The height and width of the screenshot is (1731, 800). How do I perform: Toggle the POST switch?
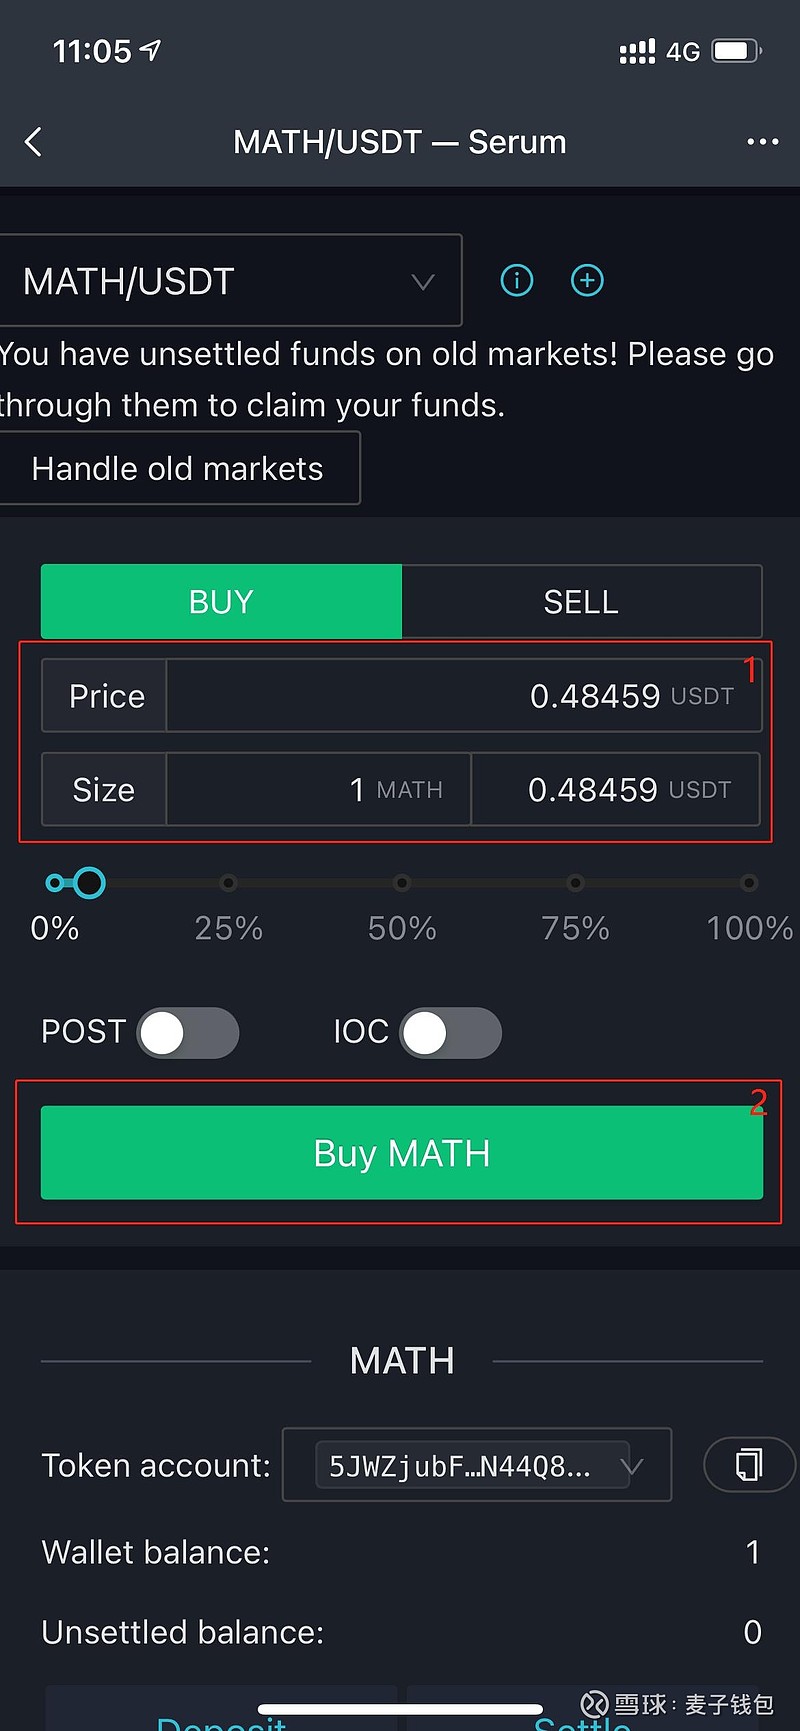188,1033
